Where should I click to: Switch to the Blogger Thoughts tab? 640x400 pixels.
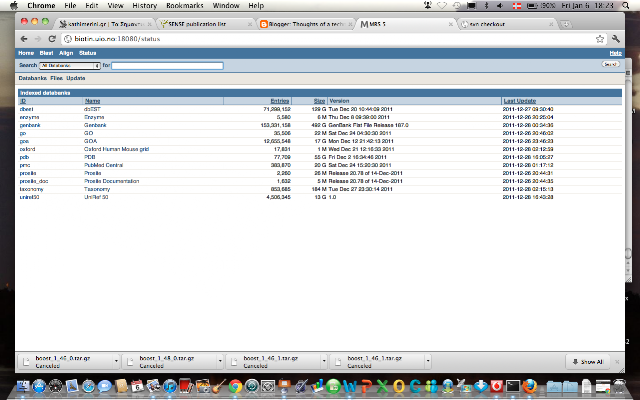(306, 24)
